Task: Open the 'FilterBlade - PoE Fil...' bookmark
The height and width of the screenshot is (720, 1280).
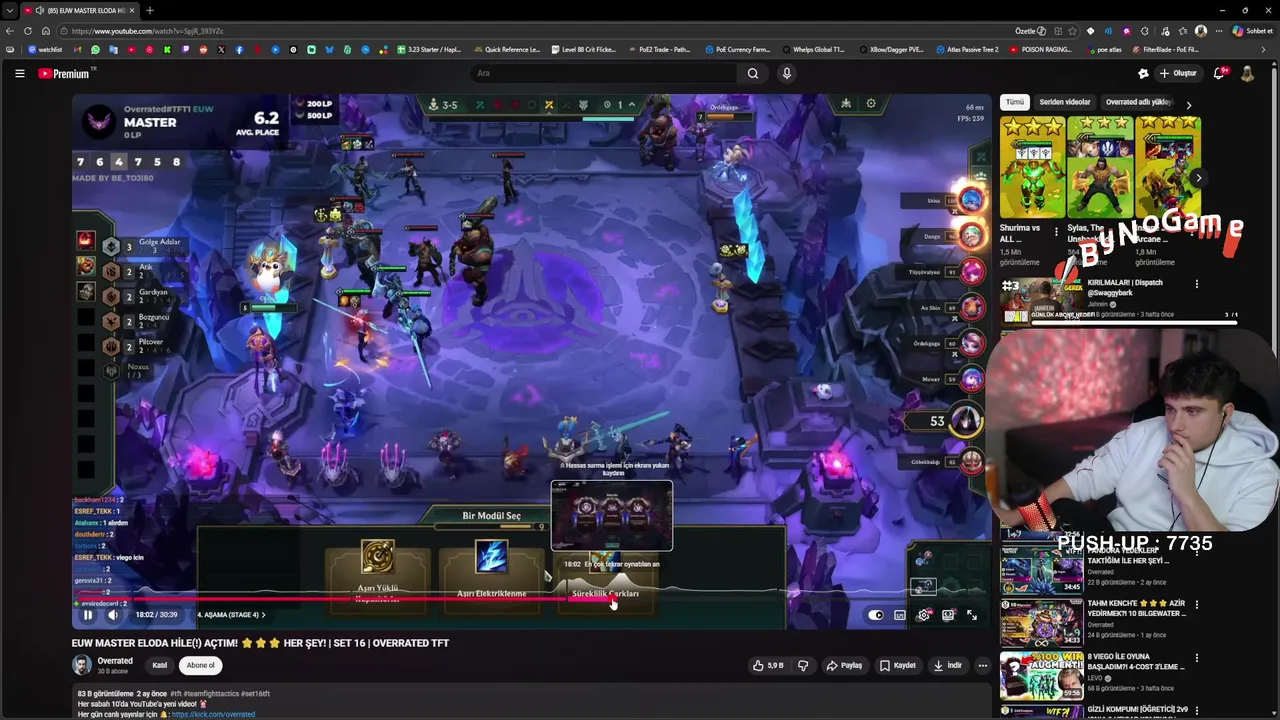Action: (1167, 49)
